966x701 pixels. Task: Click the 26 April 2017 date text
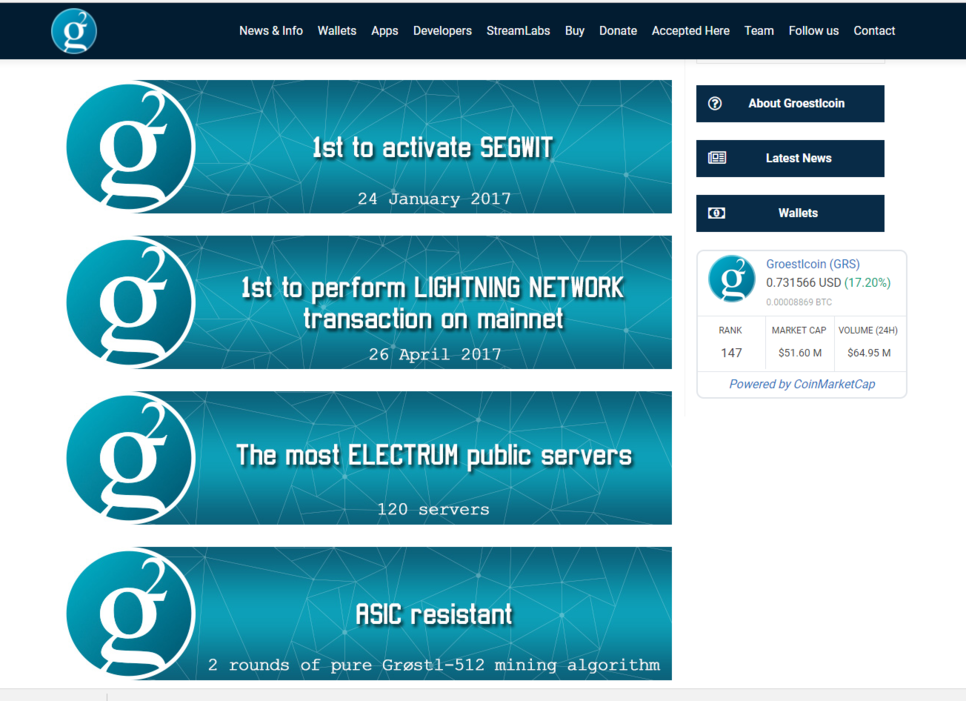point(434,354)
